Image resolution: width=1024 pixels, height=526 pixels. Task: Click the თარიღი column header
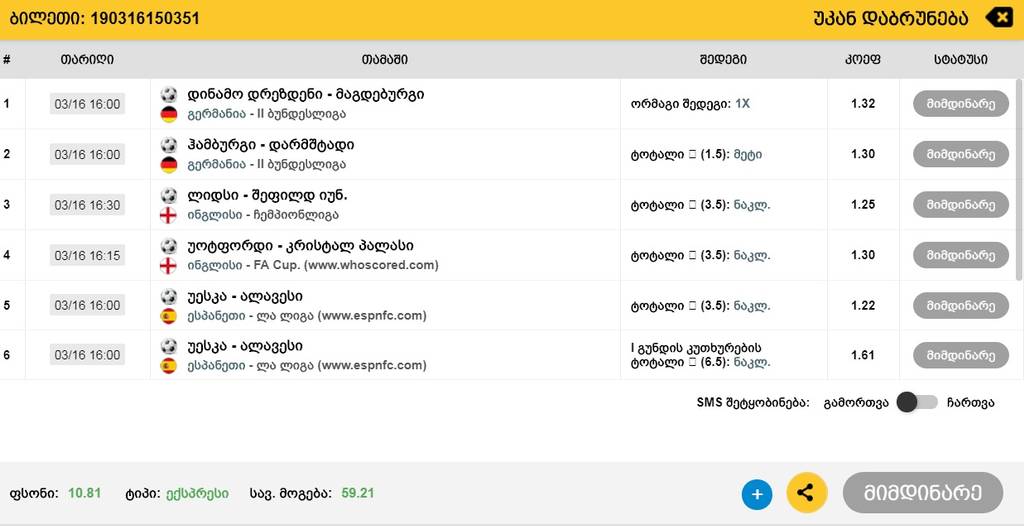87,59
